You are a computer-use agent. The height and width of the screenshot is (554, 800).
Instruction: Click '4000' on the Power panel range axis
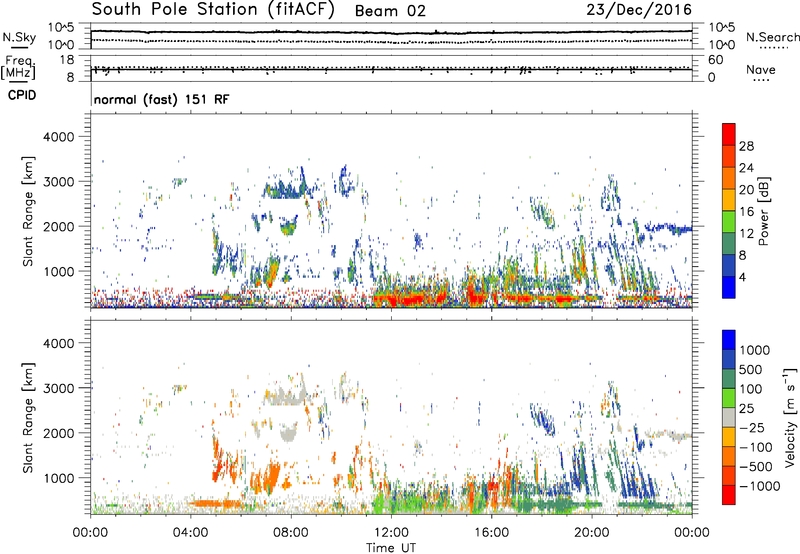pyautogui.click(x=58, y=137)
